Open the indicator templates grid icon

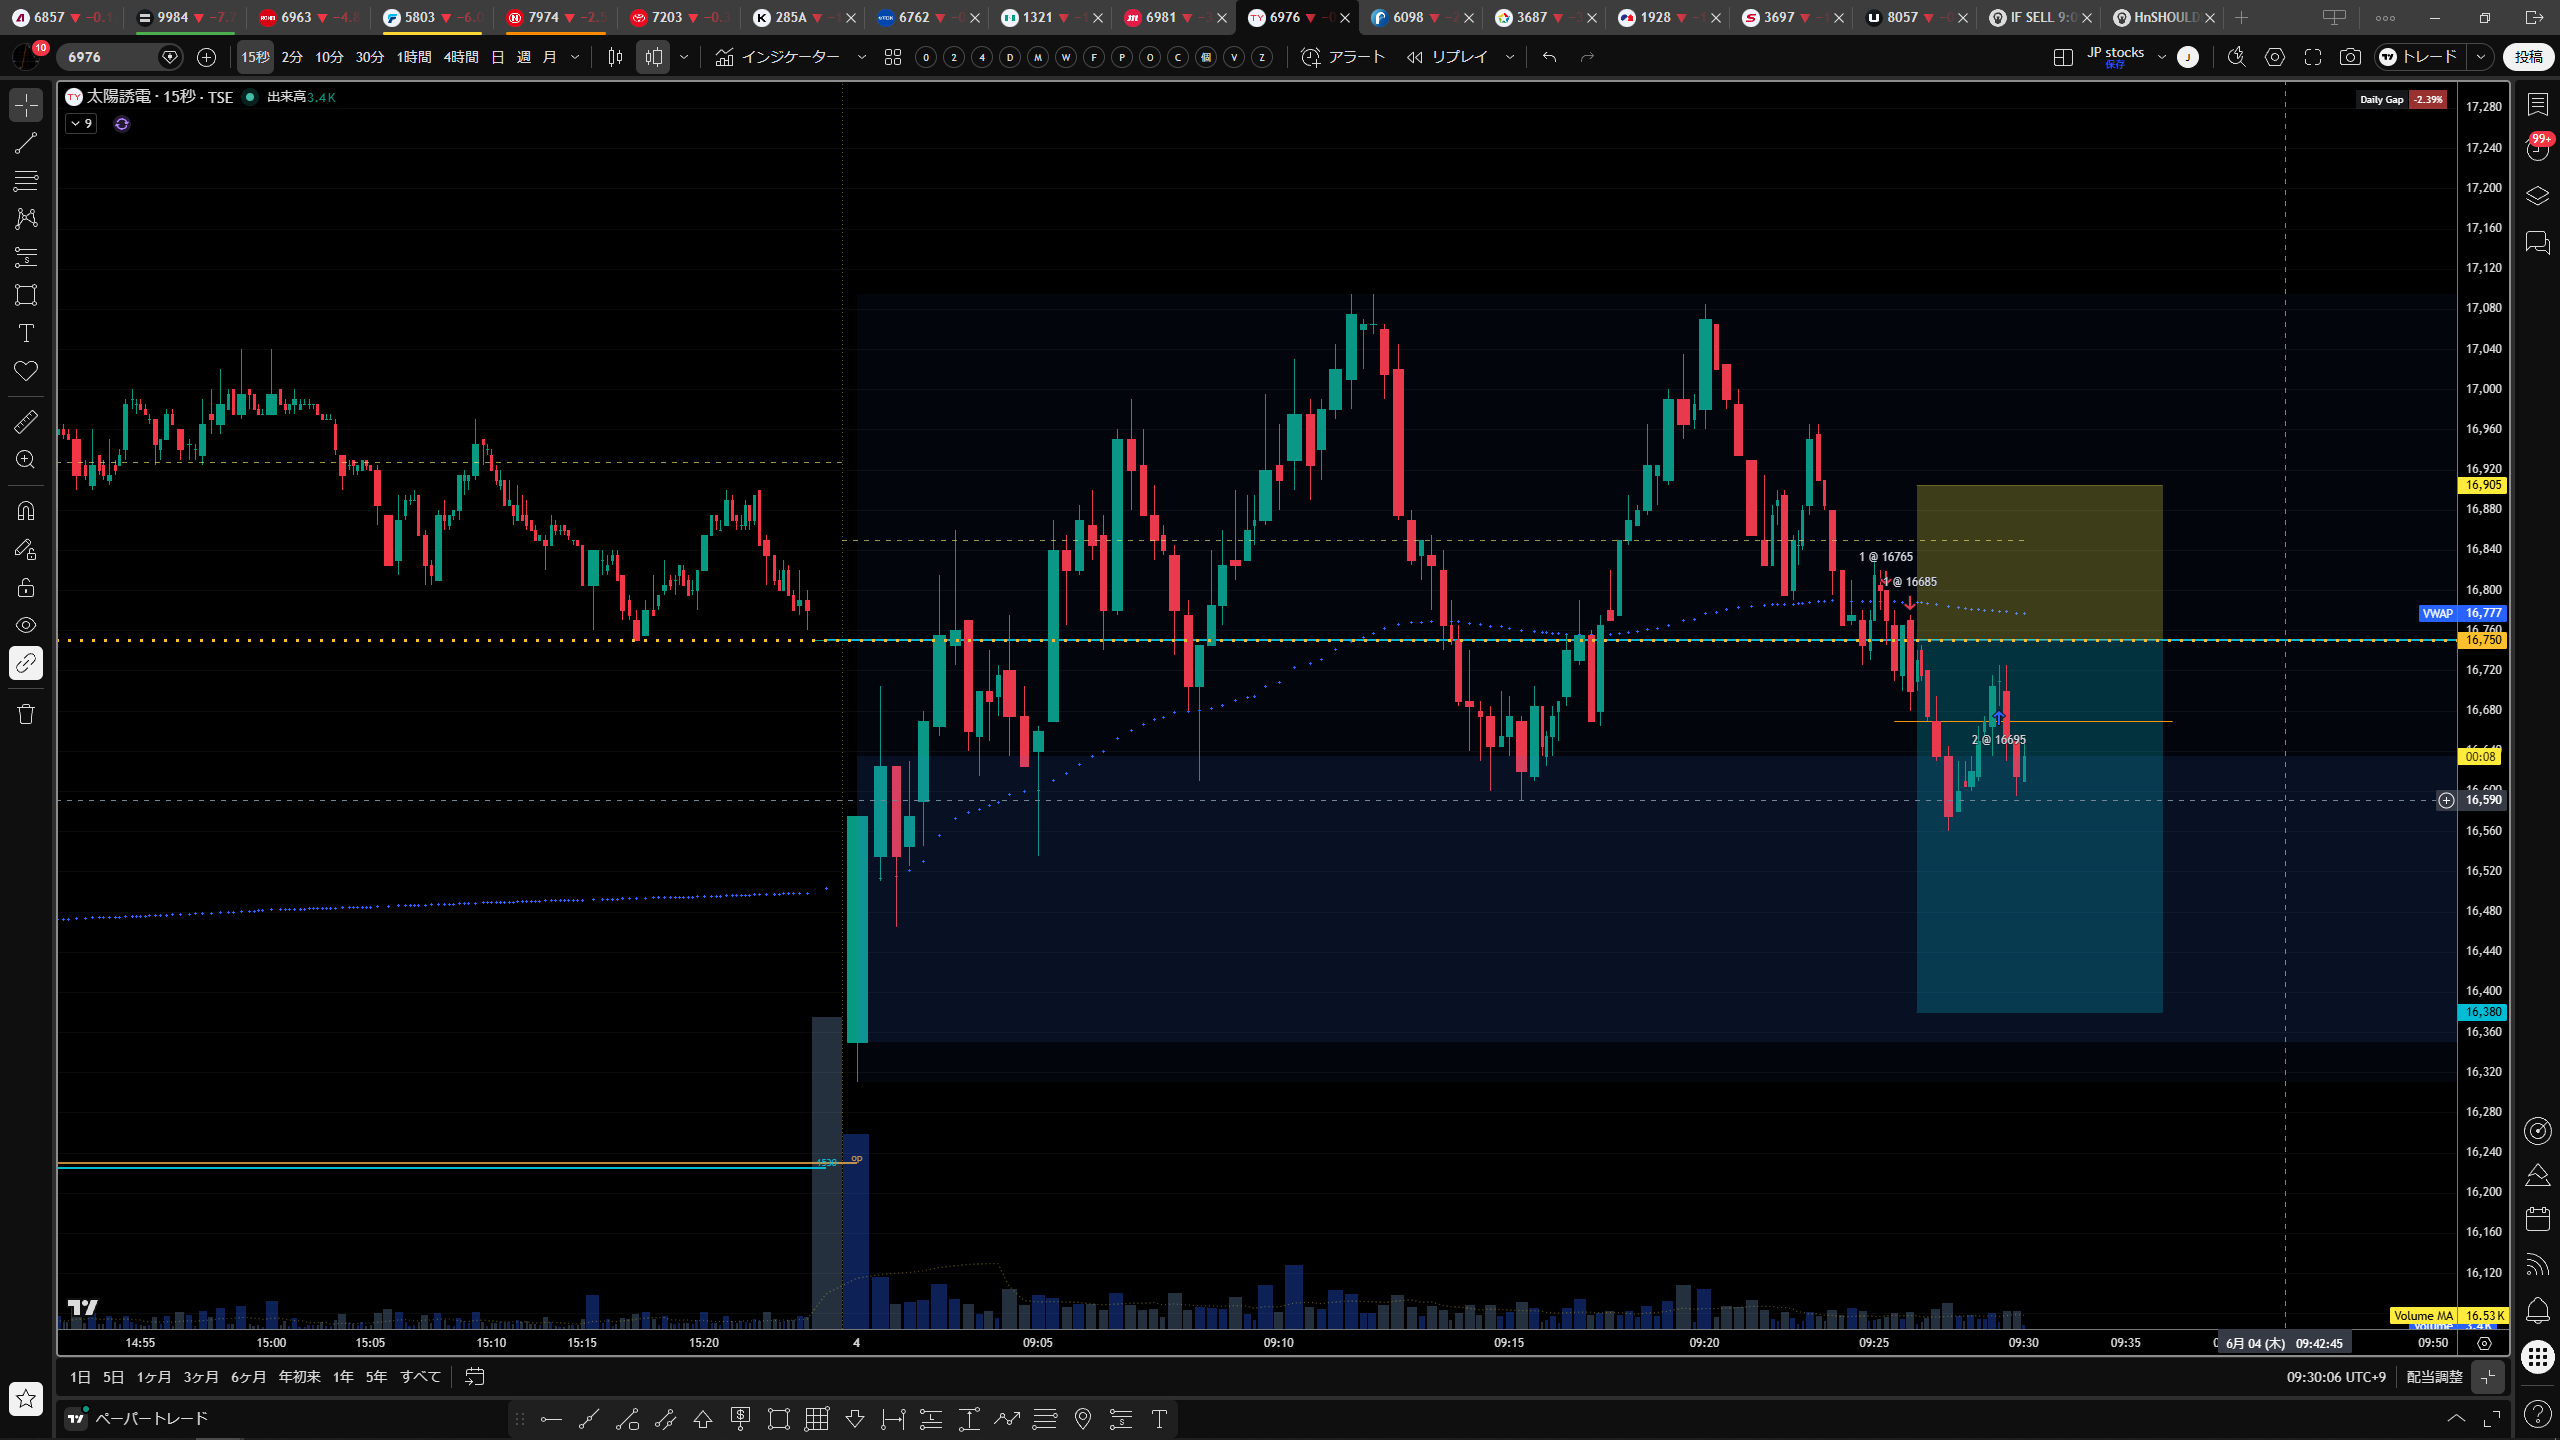click(893, 57)
